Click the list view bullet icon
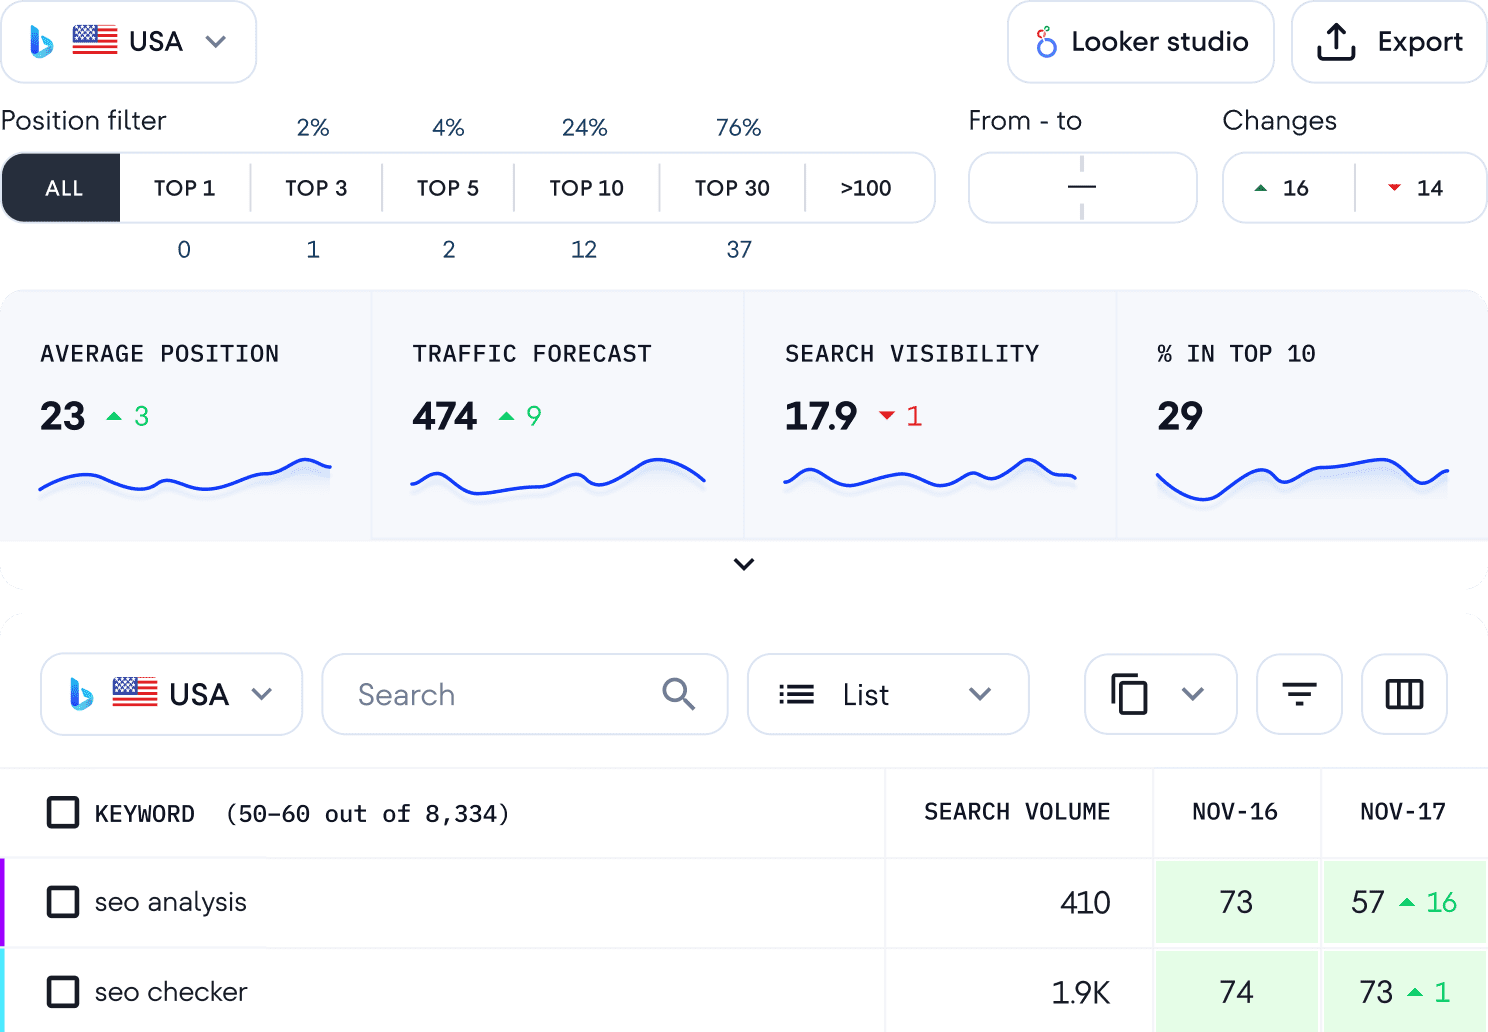Image resolution: width=1488 pixels, height=1032 pixels. 796,694
